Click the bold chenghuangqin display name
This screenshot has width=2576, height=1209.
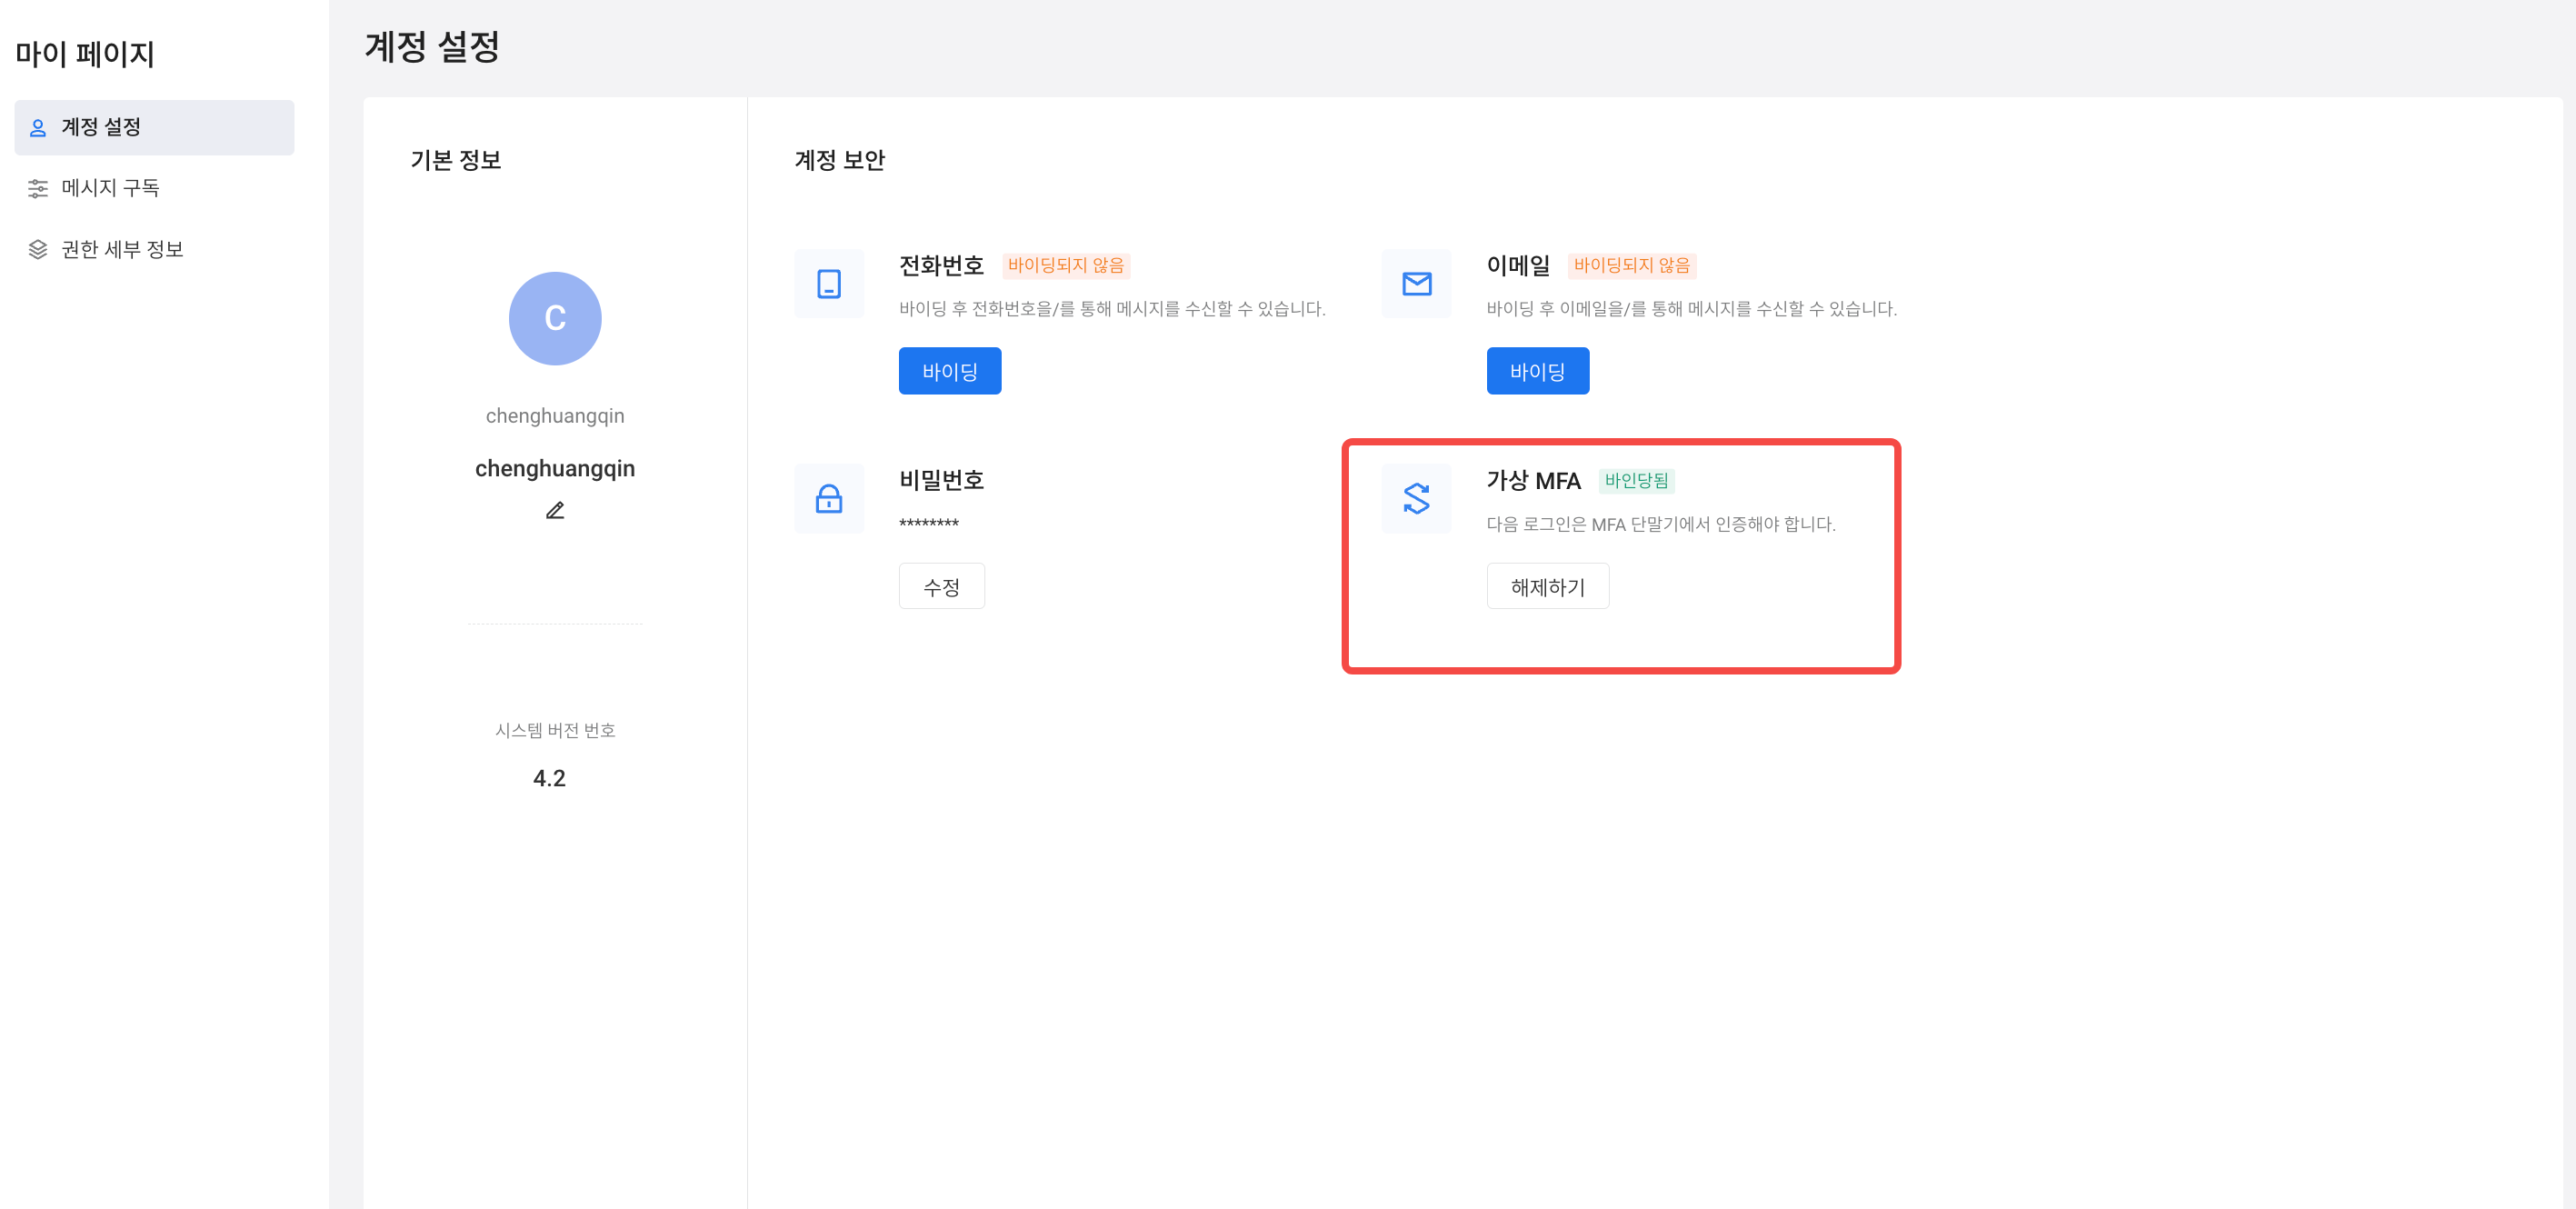coord(555,468)
